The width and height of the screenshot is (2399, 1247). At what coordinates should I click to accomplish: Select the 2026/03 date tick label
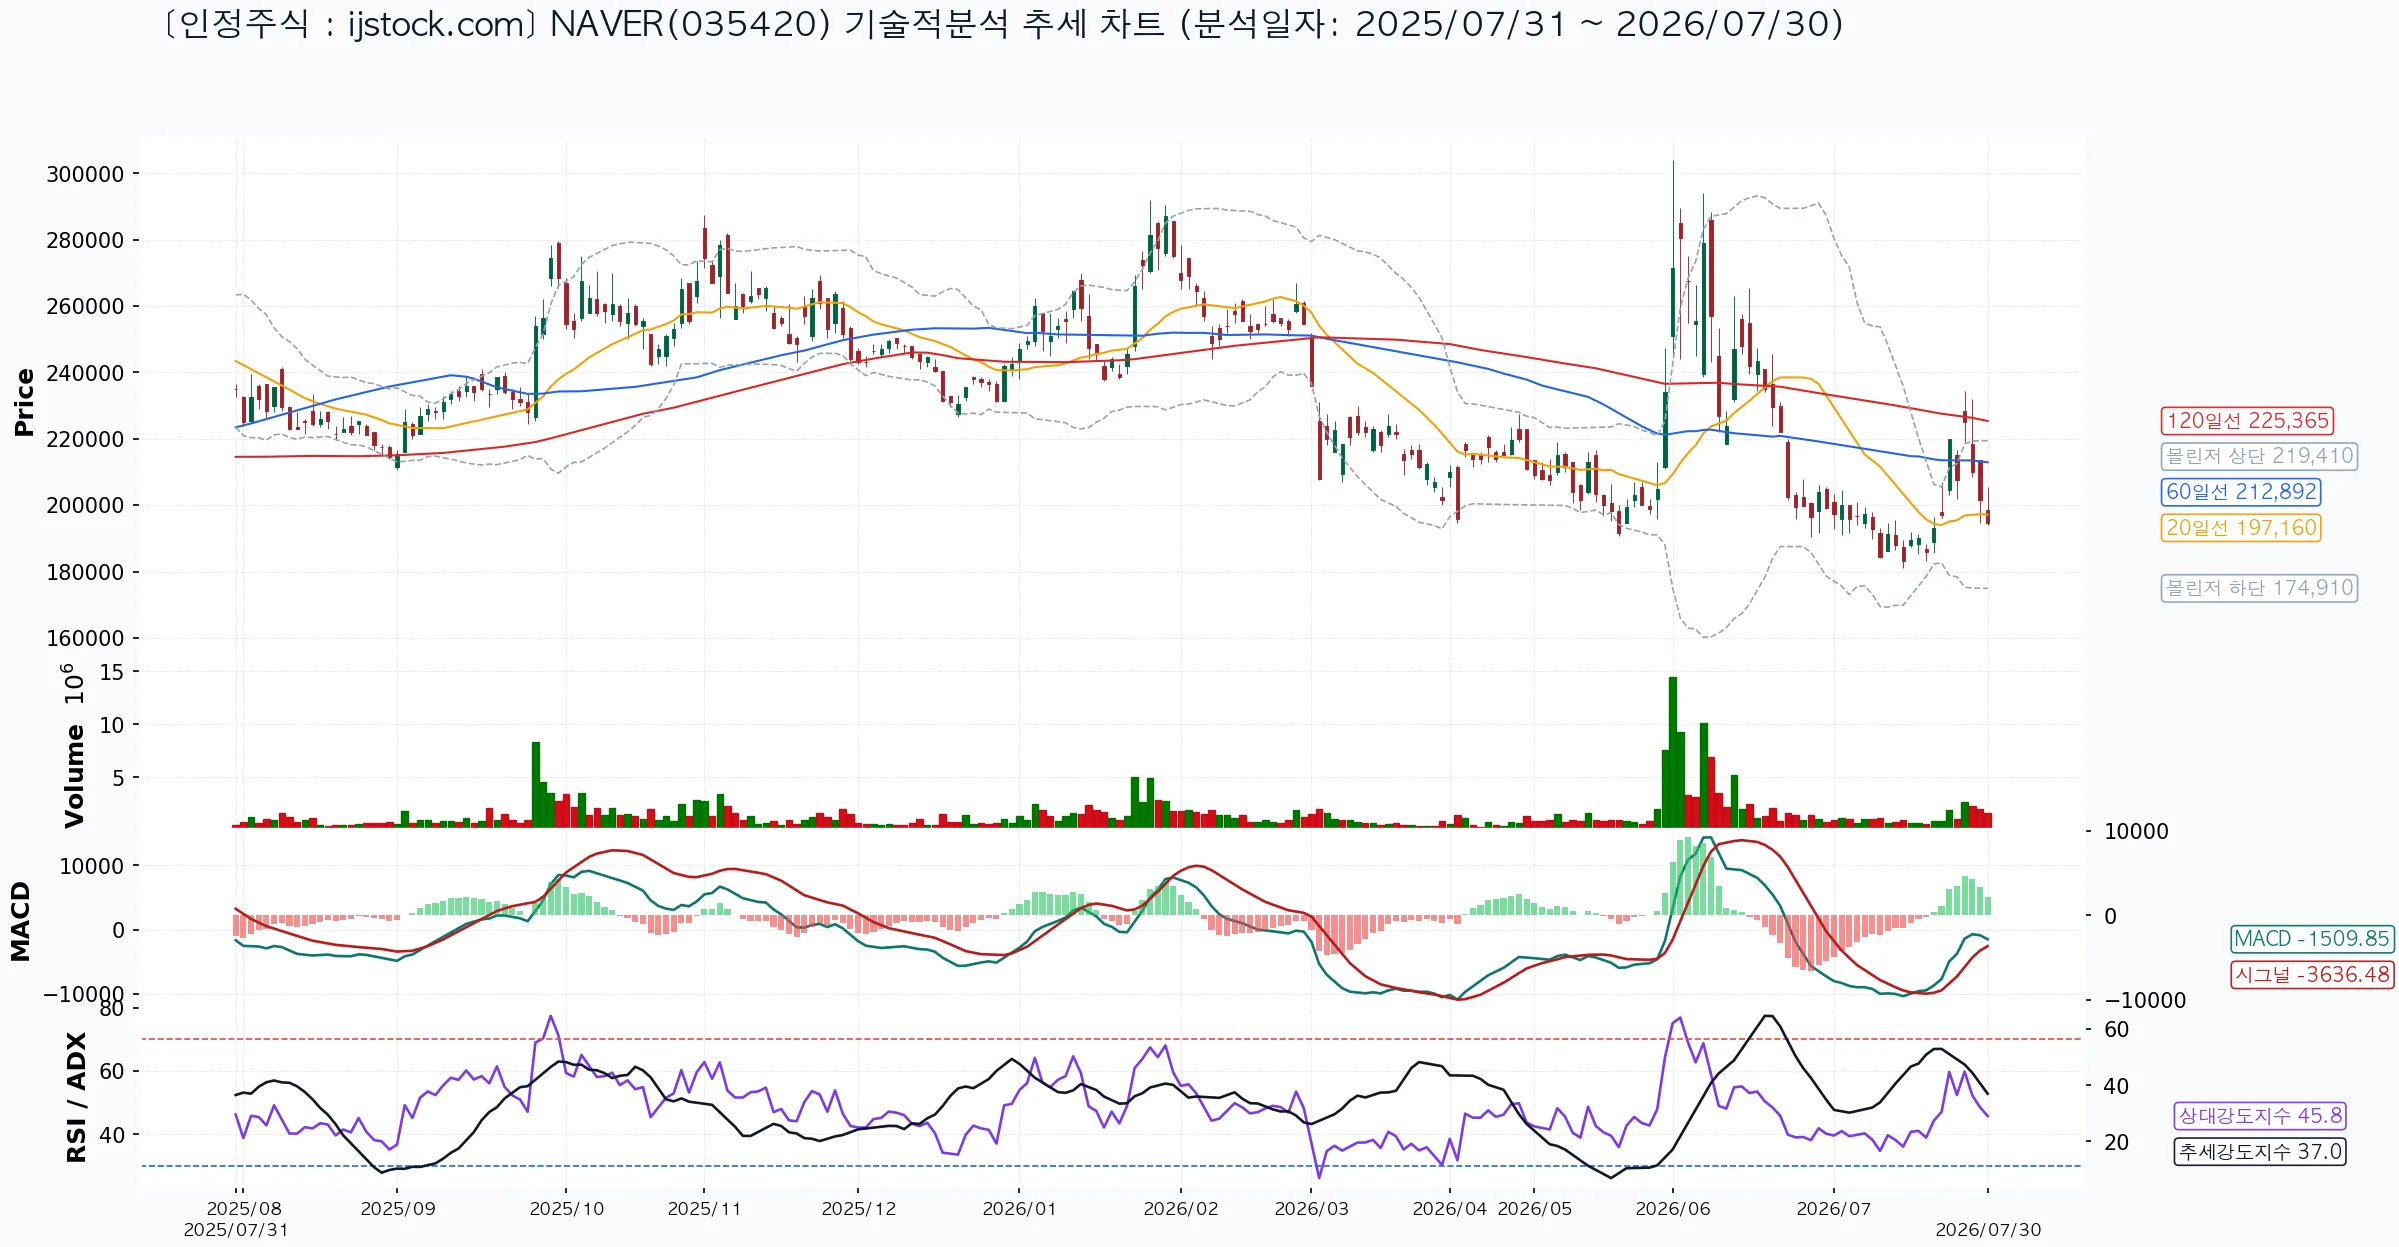coord(1312,1208)
